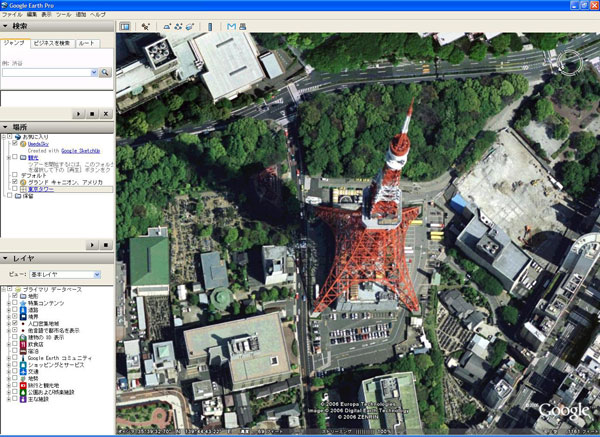Click the 保留 folder icon

pos(18,196)
